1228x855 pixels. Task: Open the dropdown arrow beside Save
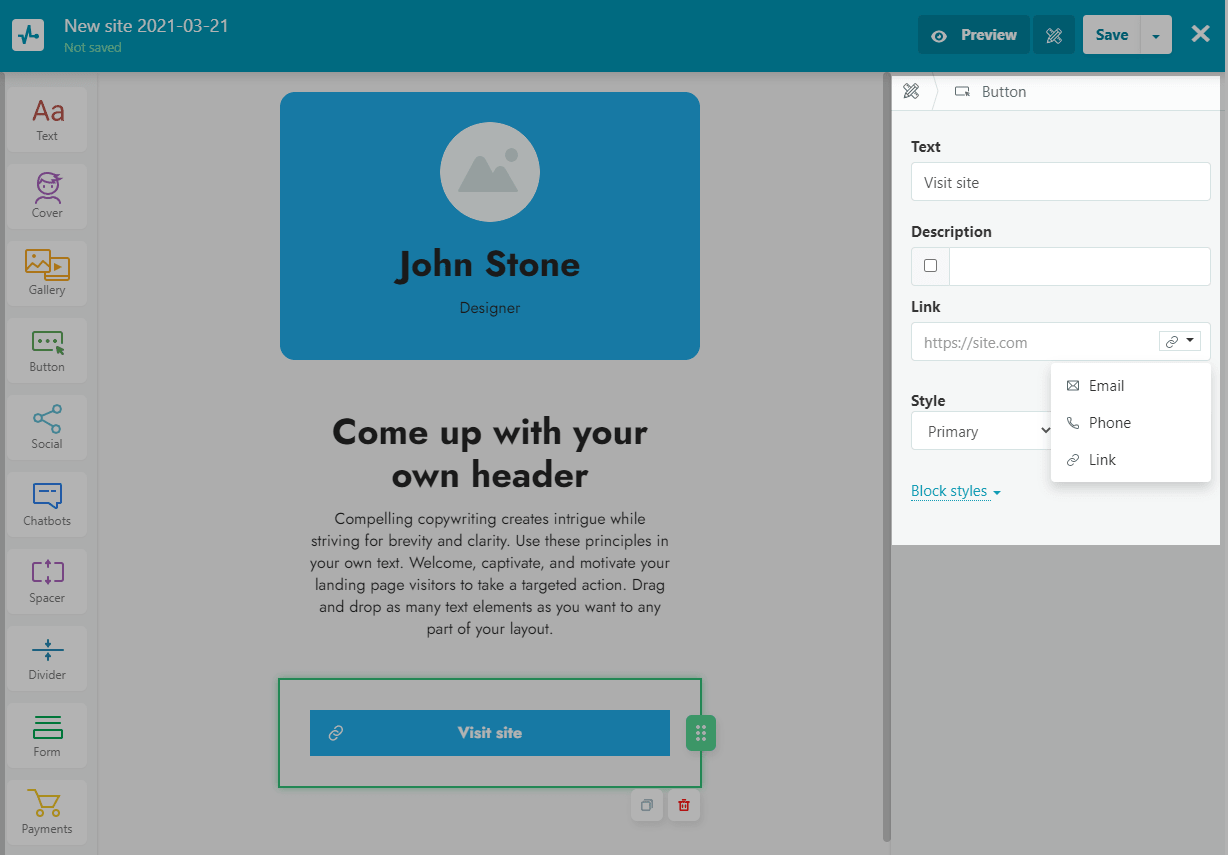click(x=1156, y=35)
